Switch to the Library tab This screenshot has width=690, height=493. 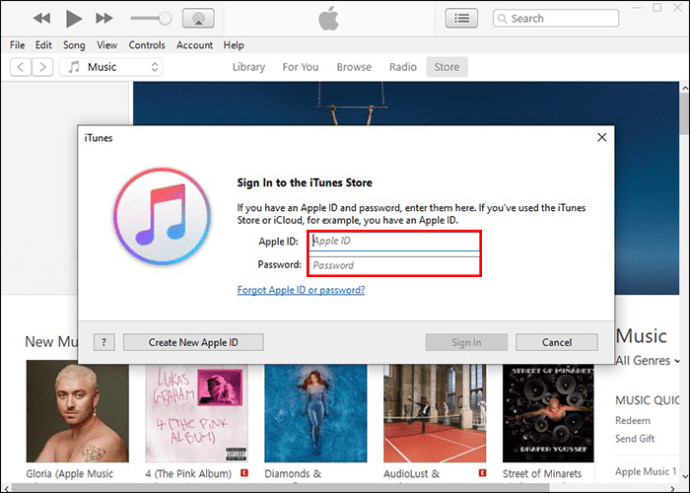tap(249, 67)
